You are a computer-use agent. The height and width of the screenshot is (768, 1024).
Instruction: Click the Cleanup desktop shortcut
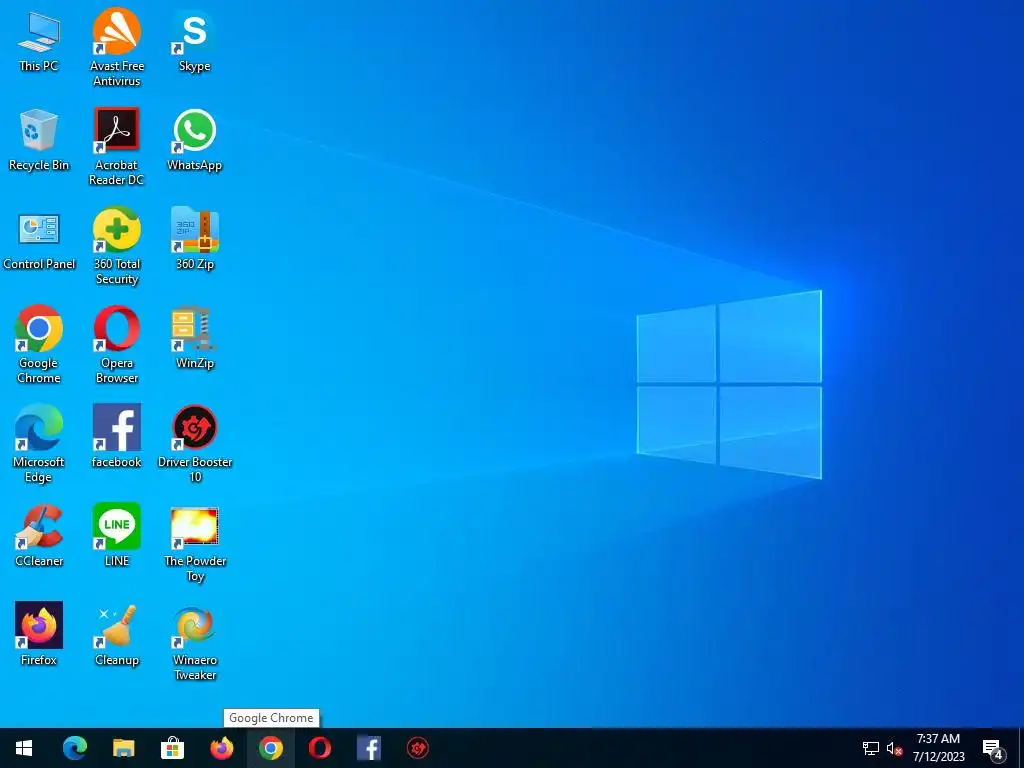117,635
